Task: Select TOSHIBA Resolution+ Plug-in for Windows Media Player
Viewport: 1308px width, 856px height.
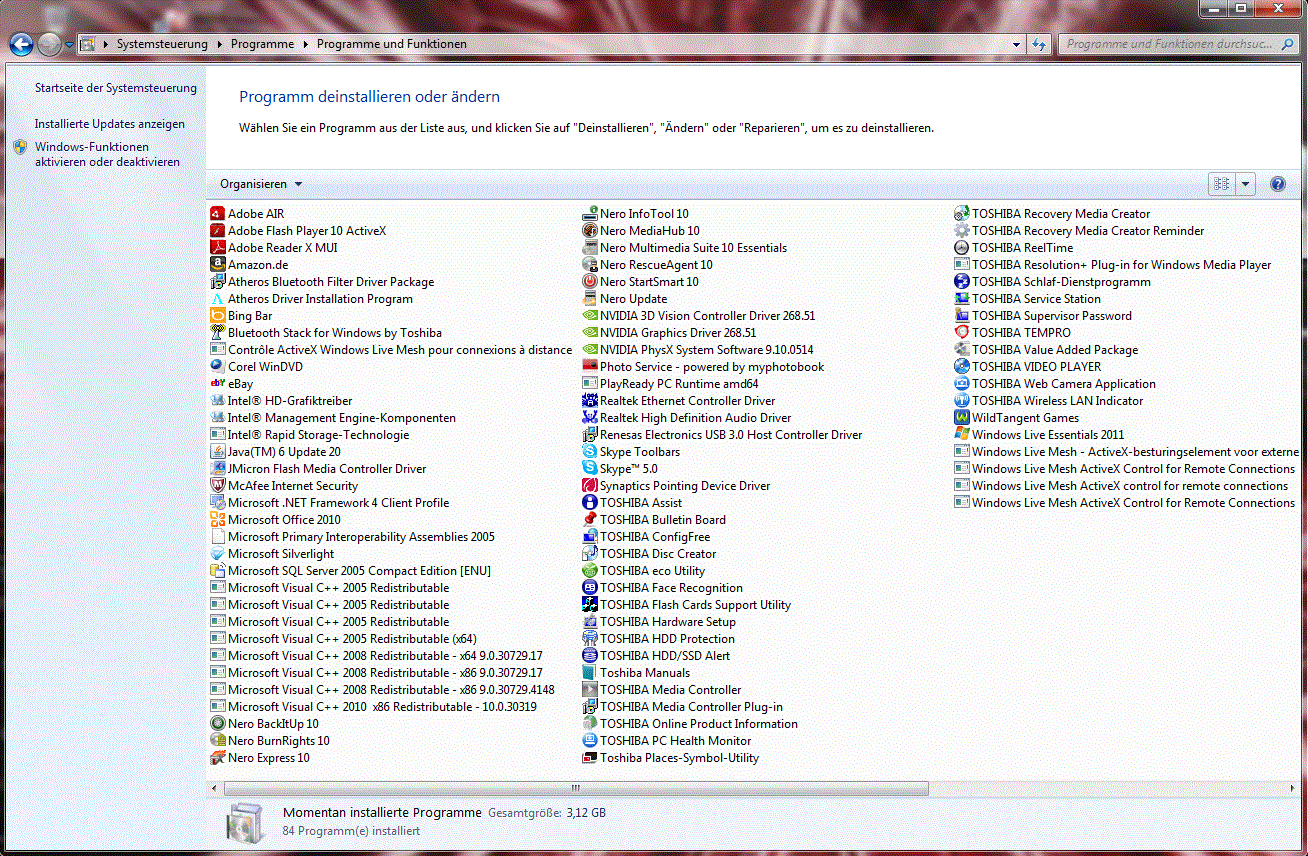Action: [x=1114, y=265]
